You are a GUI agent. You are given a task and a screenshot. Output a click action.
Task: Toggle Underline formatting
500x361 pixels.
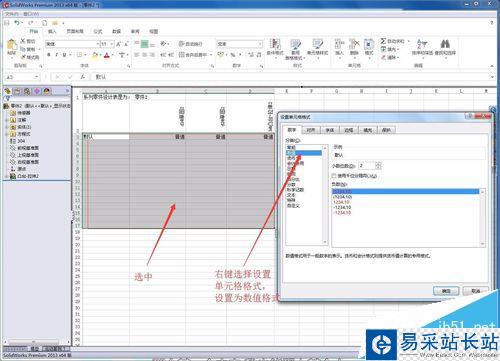point(64,55)
